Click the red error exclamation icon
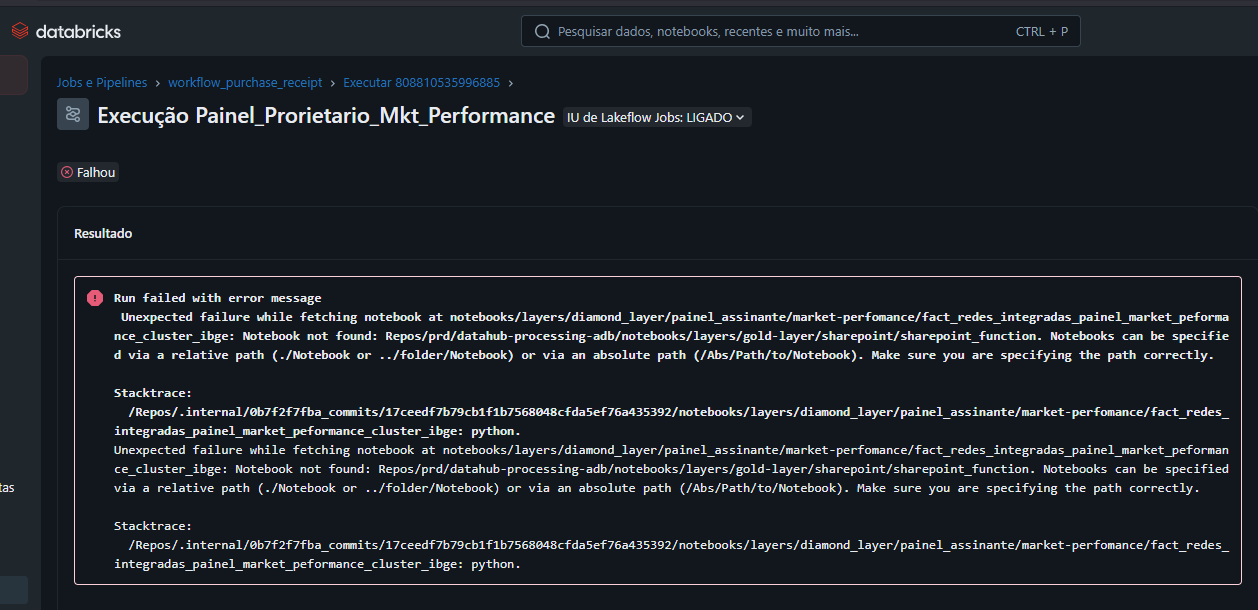Image resolution: width=1258 pixels, height=610 pixels. 94,298
